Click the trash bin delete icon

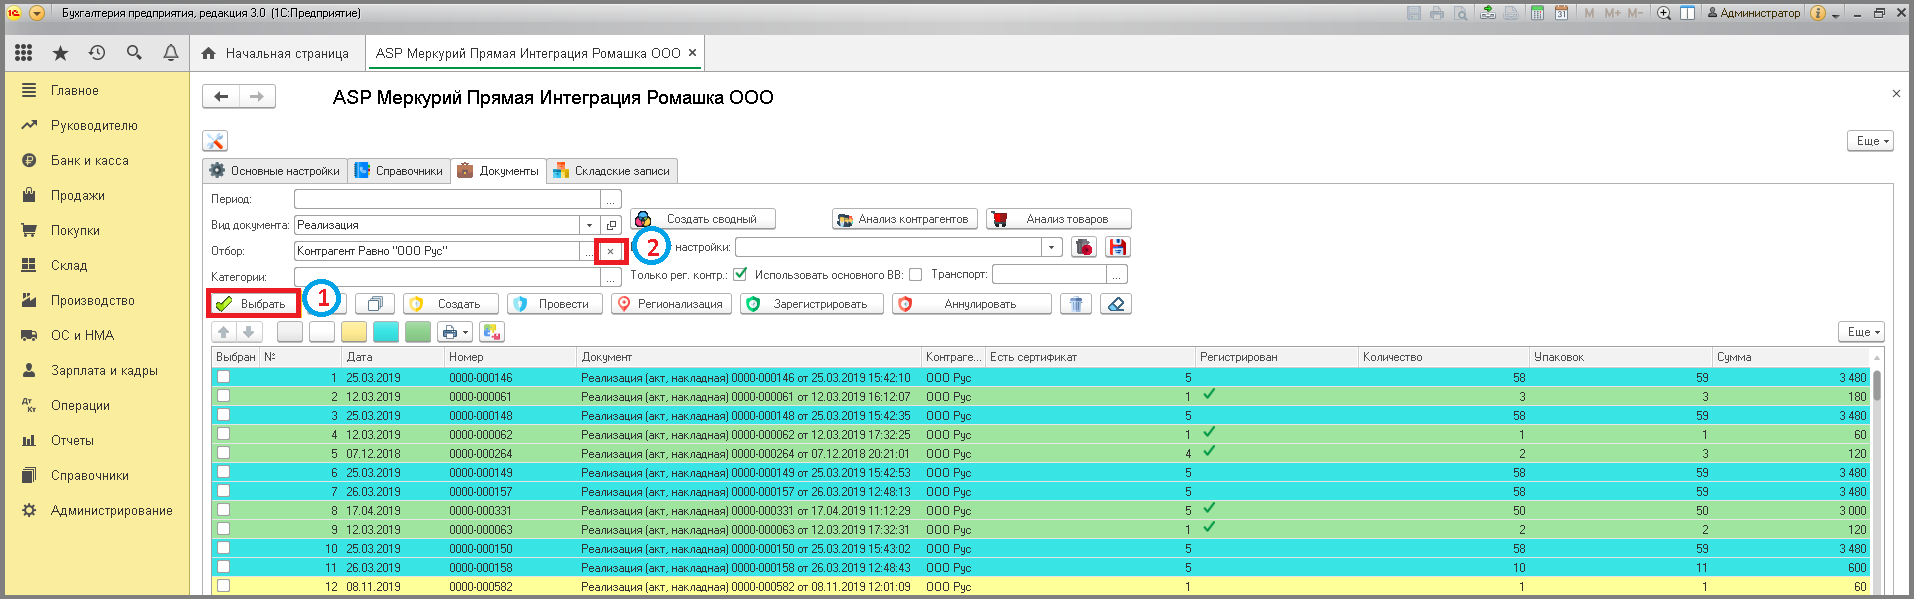click(1076, 304)
